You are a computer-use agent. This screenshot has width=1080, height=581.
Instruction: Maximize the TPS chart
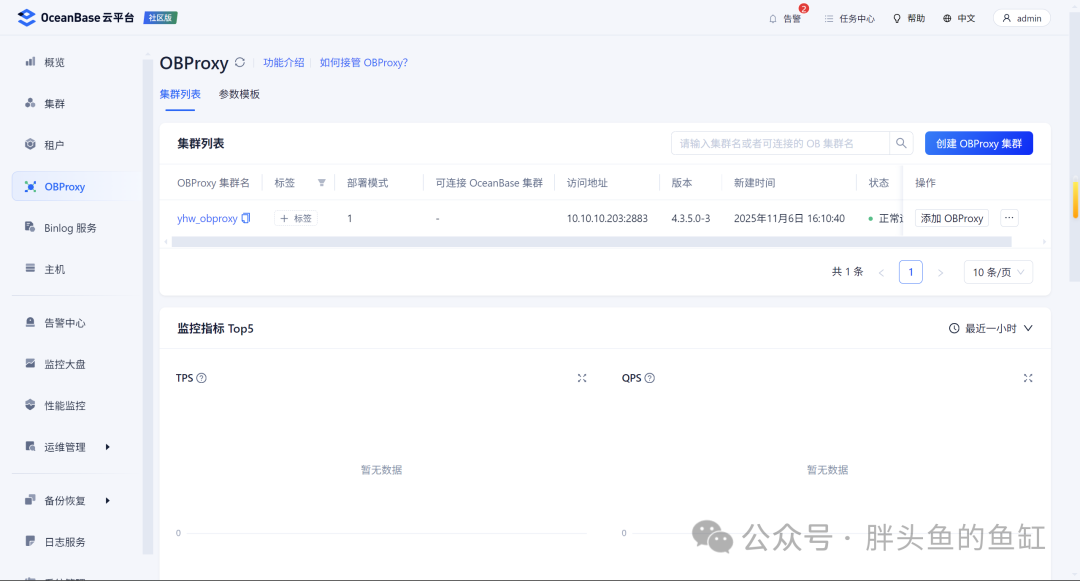tap(582, 378)
